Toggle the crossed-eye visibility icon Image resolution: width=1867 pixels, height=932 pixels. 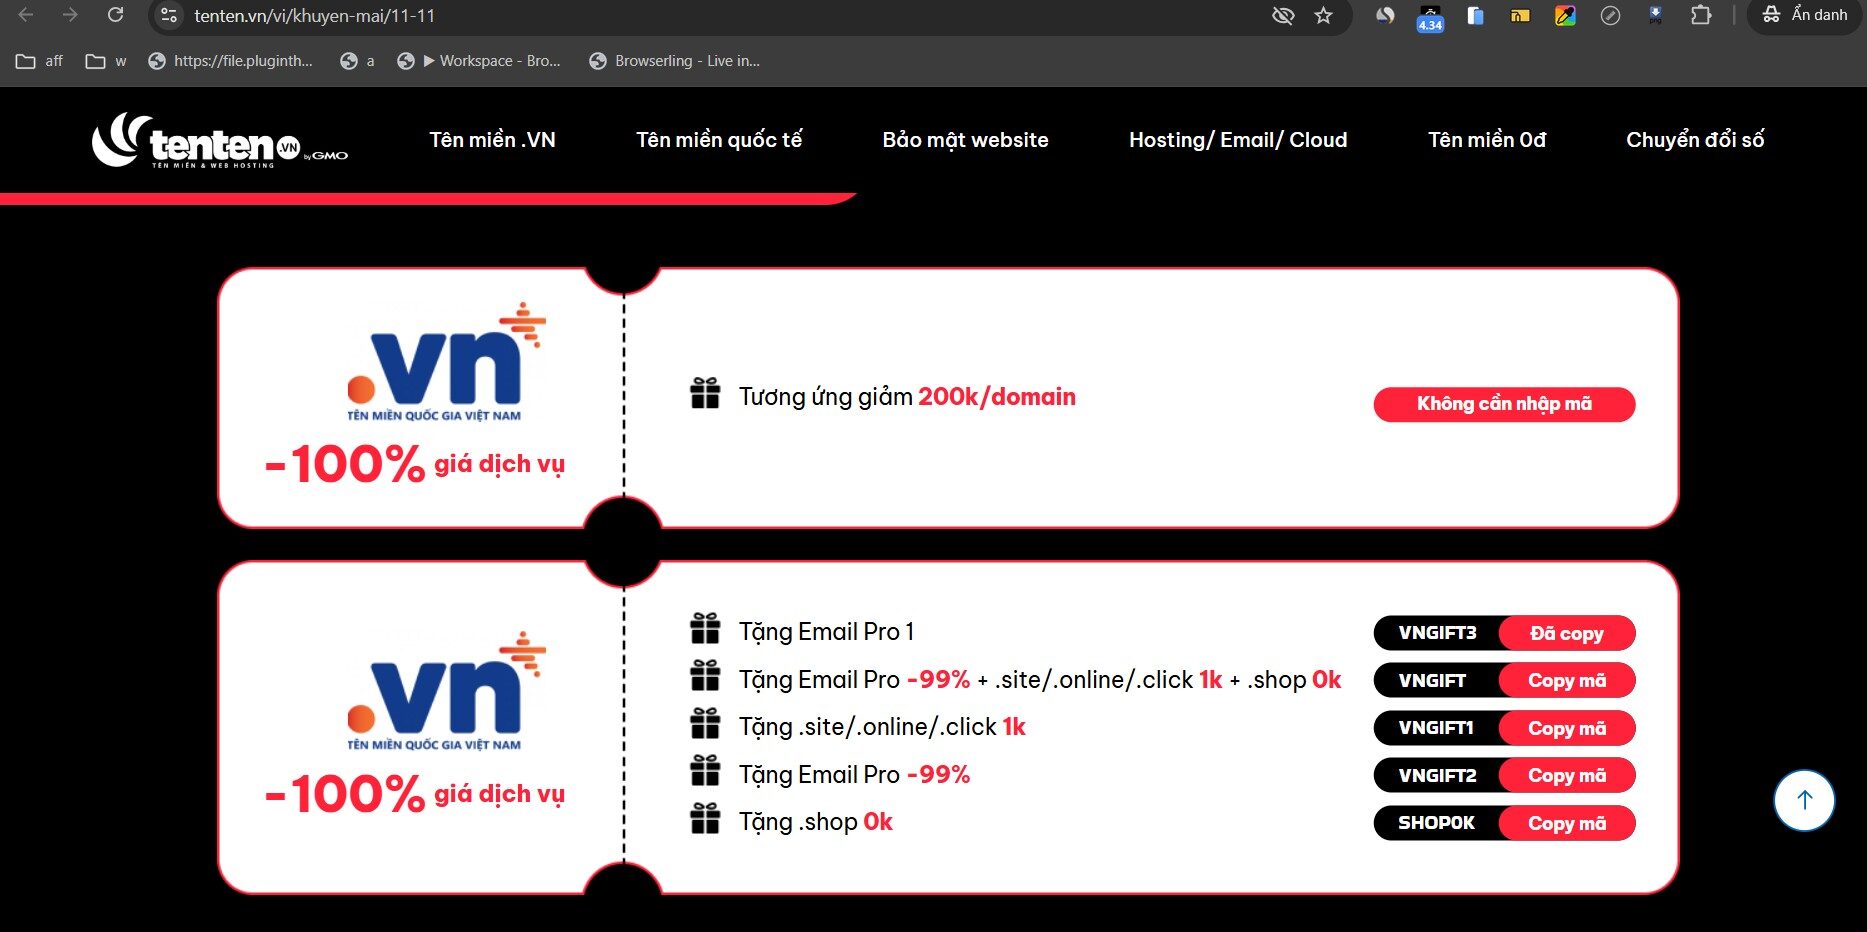(1283, 16)
